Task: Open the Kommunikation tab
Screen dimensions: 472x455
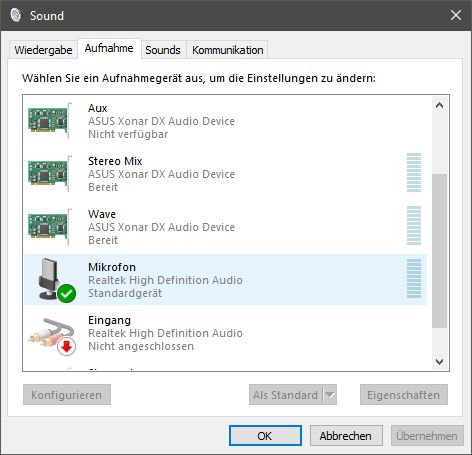Action: pos(228,50)
